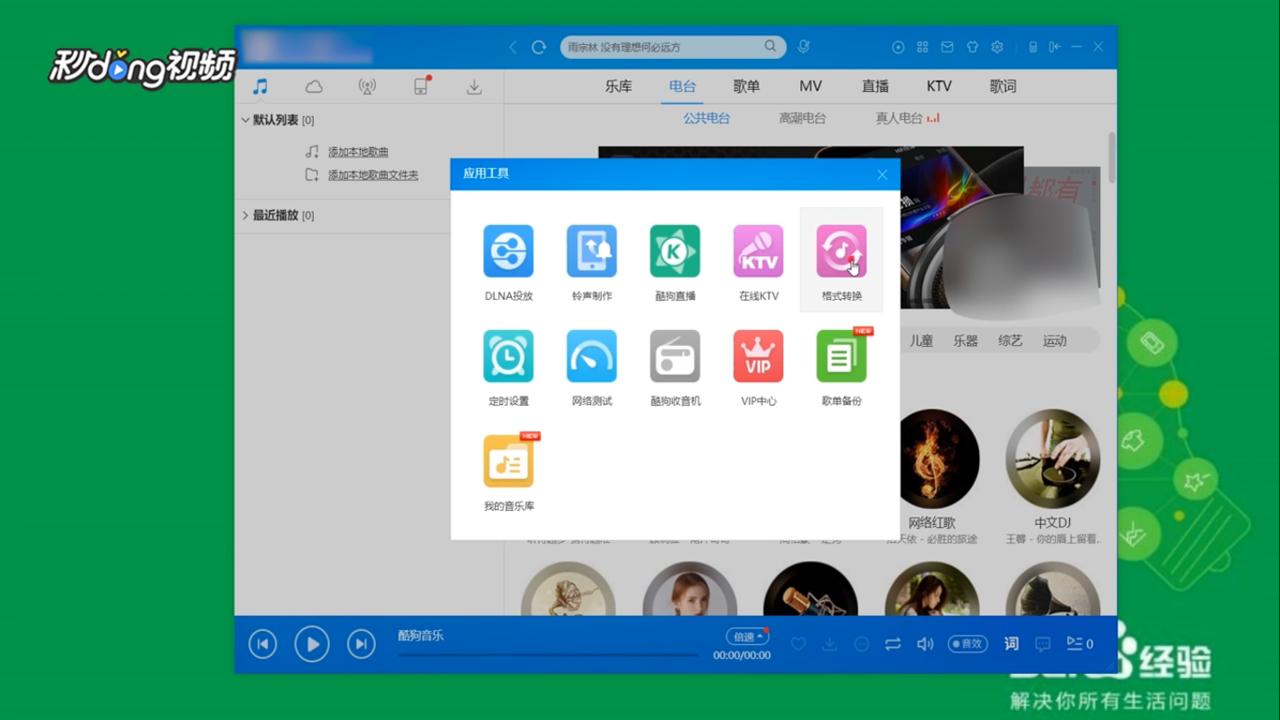The height and width of the screenshot is (720, 1280).
Task: Switch to the 乐库 tab
Action: pyautogui.click(x=619, y=86)
